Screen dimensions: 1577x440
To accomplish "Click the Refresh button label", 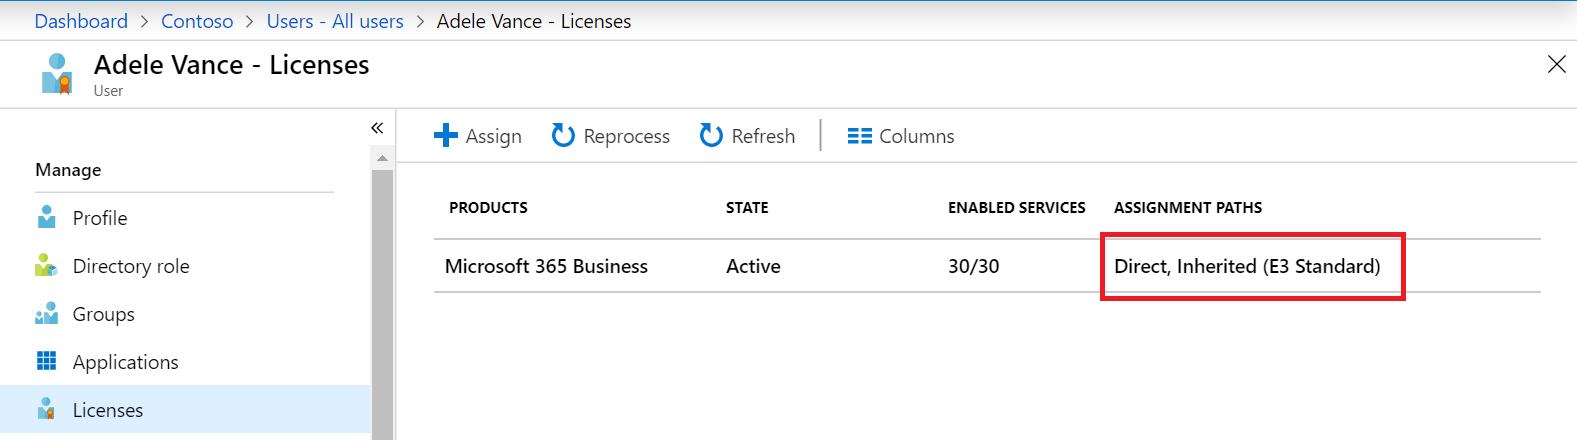I will tap(763, 136).
